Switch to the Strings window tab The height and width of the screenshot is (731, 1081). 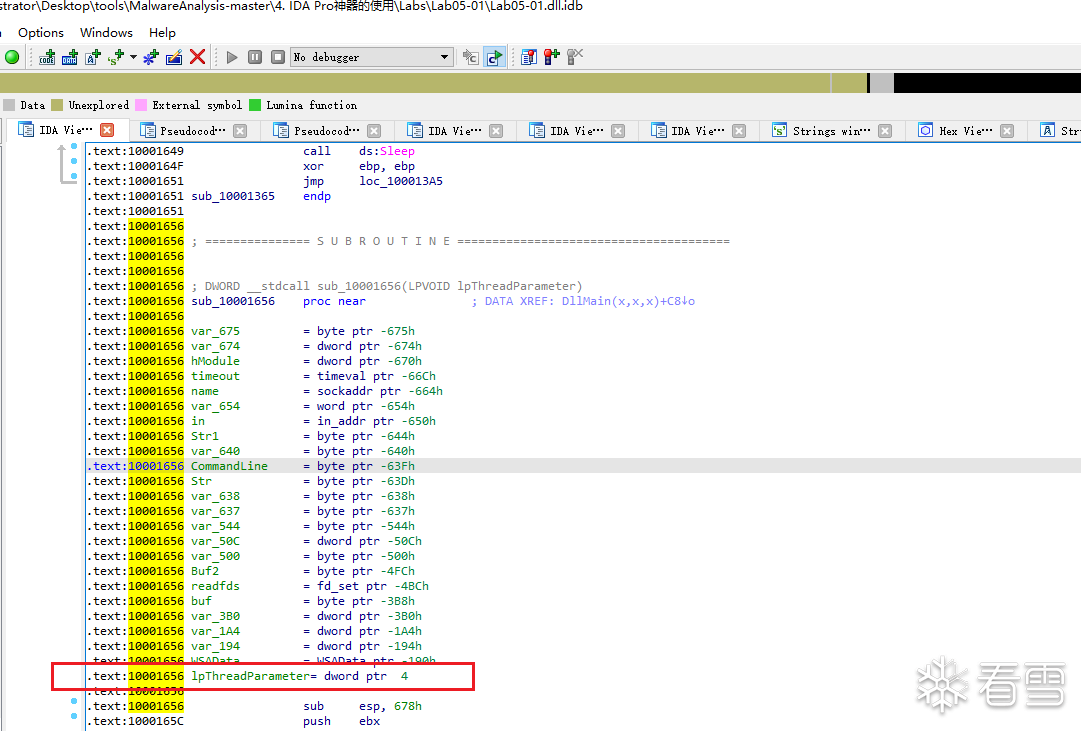[x=829, y=131]
